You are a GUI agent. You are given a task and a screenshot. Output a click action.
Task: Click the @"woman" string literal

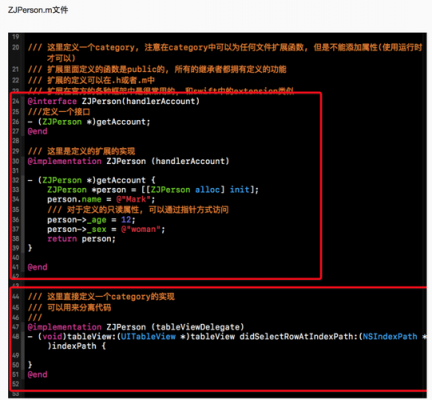pos(141,229)
